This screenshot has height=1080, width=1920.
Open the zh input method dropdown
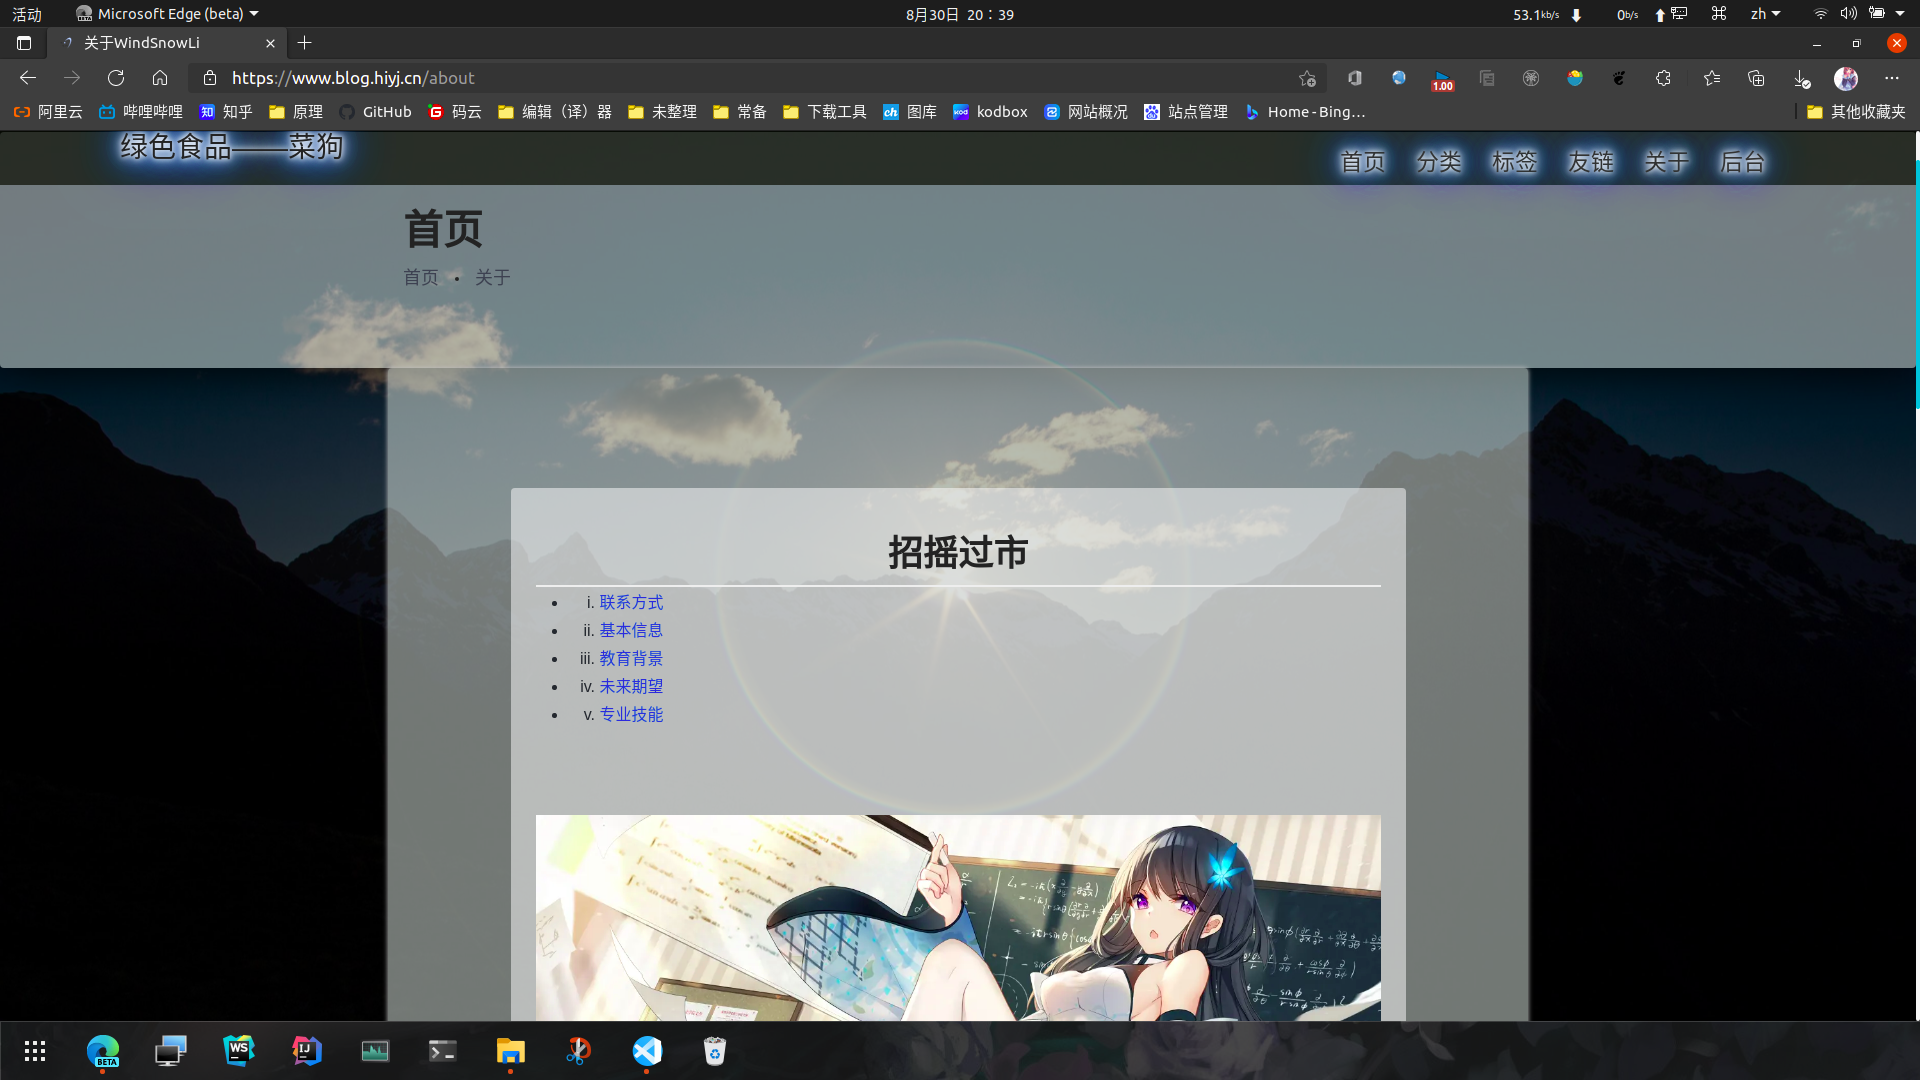click(x=1765, y=14)
